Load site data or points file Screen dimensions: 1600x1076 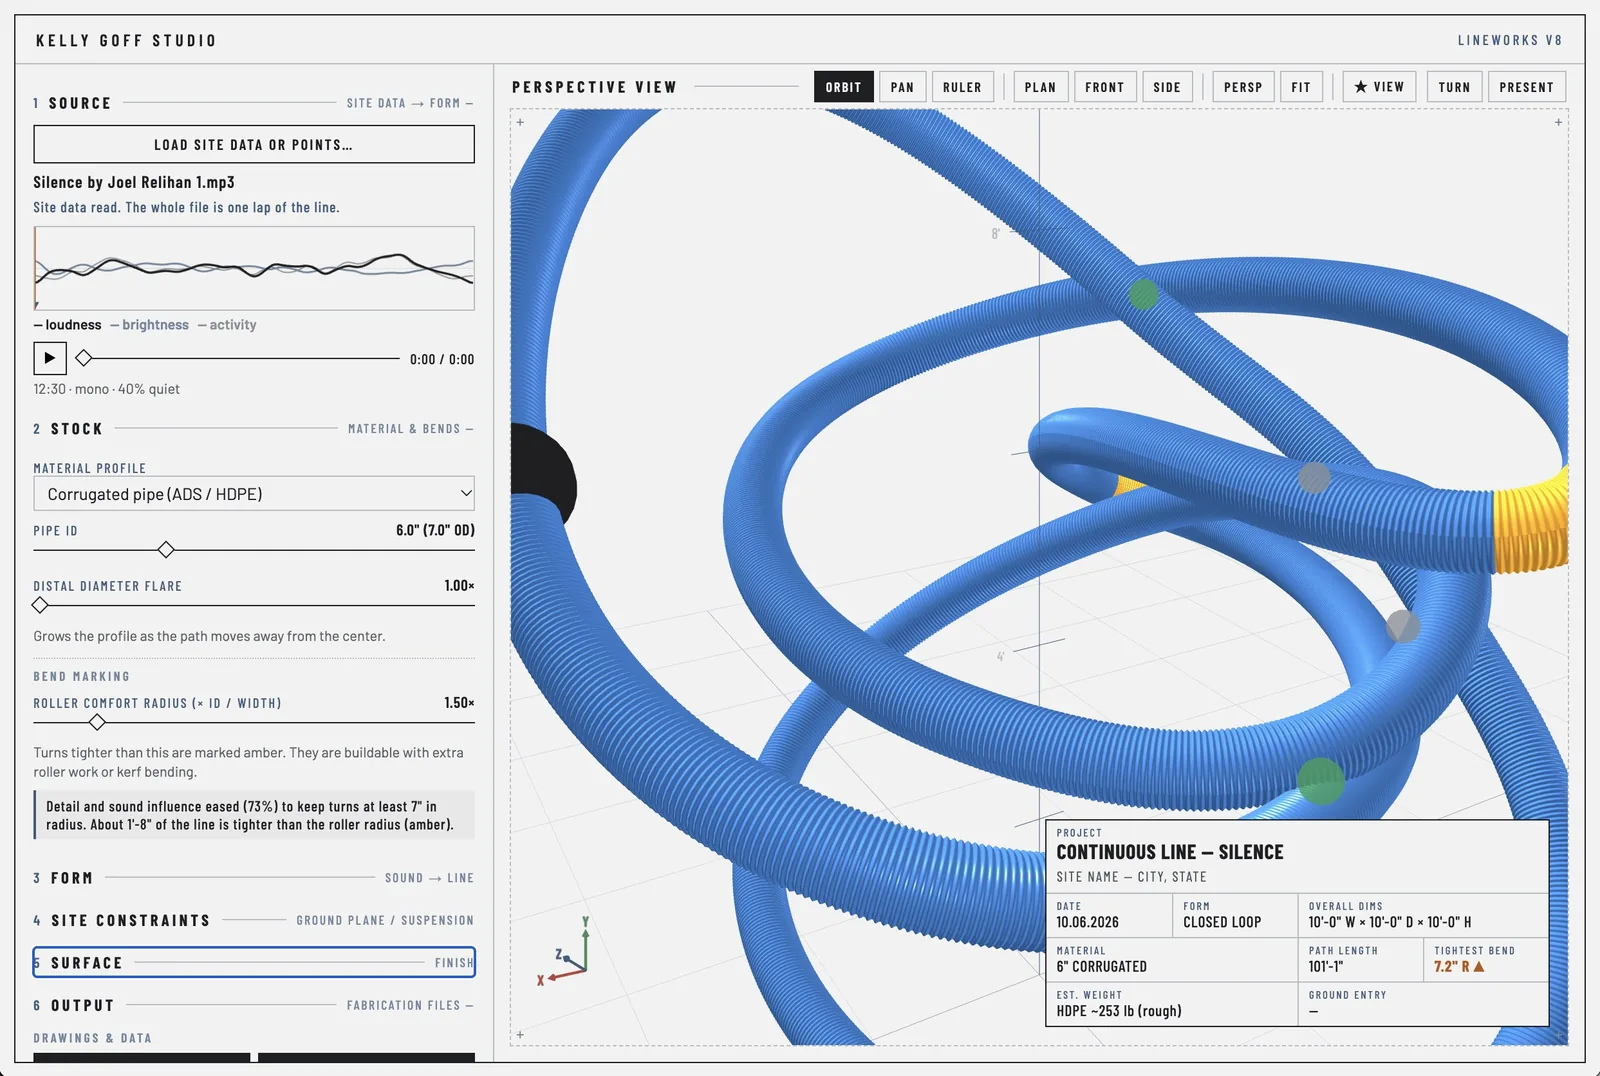(254, 145)
